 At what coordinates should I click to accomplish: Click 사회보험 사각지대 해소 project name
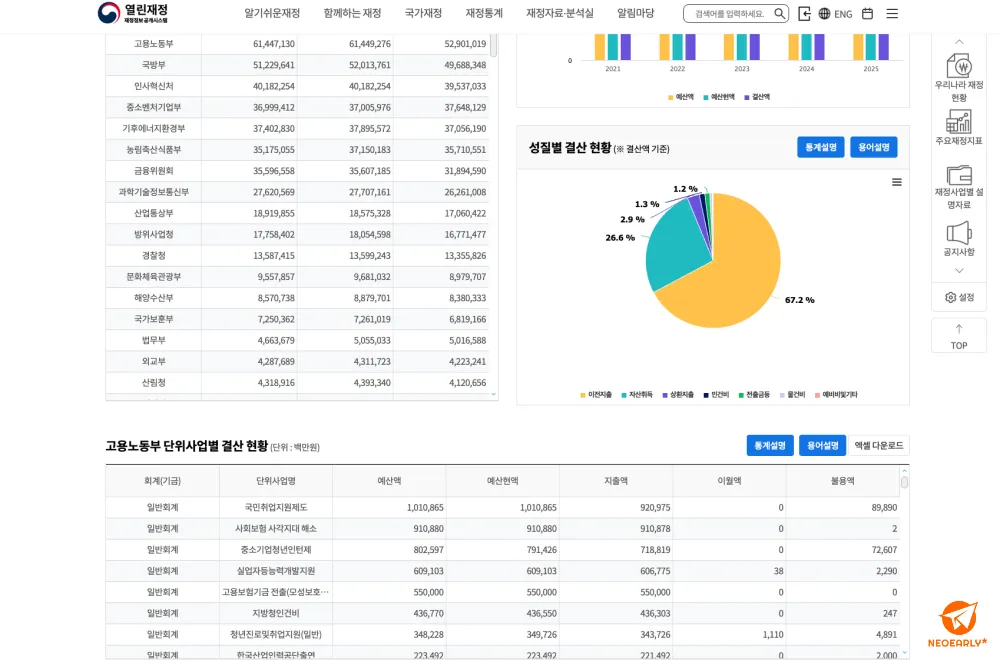pos(276,528)
